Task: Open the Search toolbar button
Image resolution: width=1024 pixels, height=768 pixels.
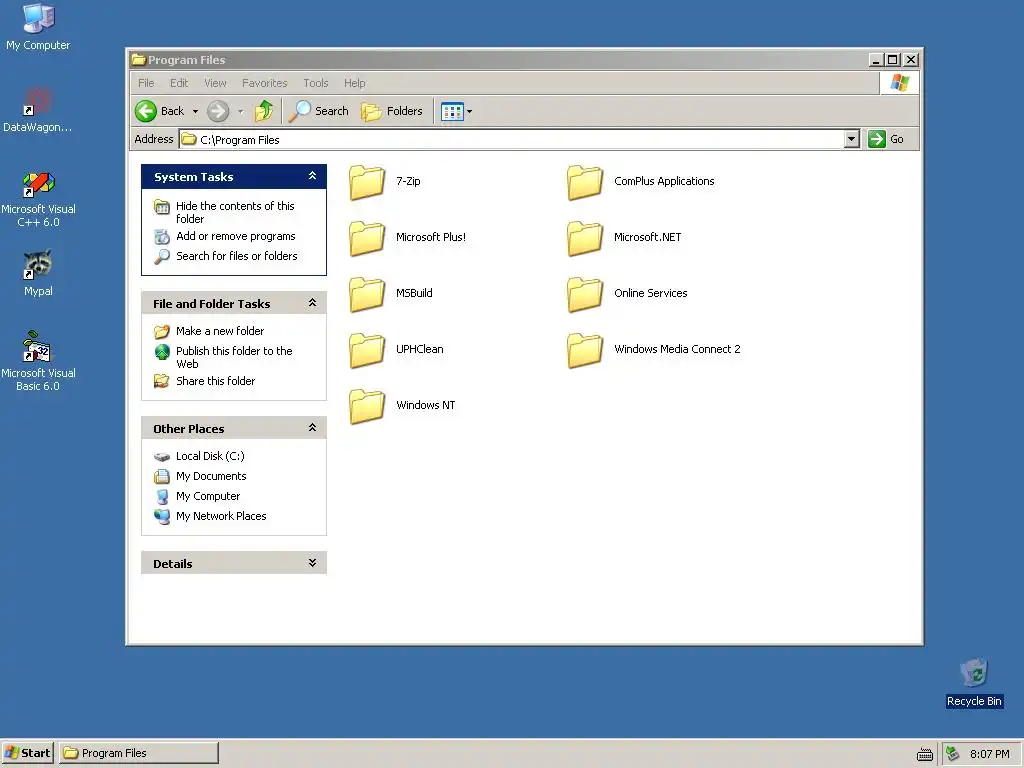Action: pos(319,111)
